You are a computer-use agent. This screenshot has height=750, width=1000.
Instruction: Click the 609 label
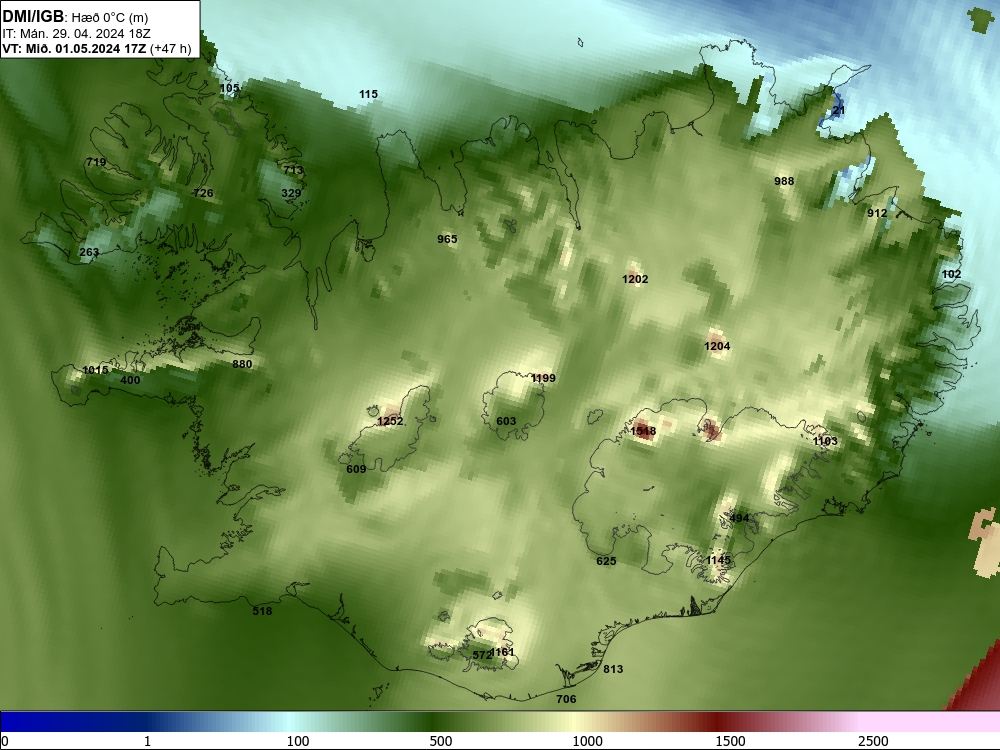click(x=356, y=469)
